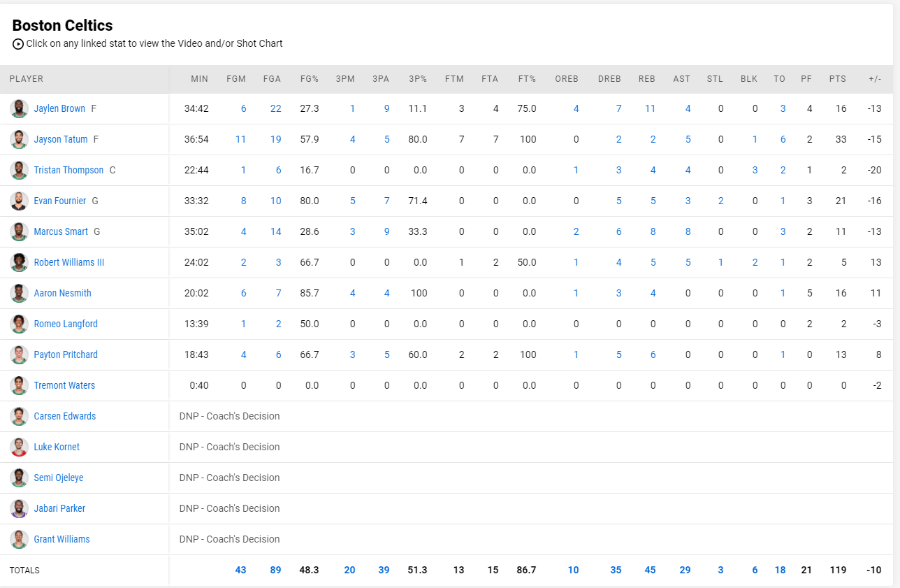Open Semi Ojeleye's player page
The width and height of the screenshot is (900, 588).
coord(58,478)
